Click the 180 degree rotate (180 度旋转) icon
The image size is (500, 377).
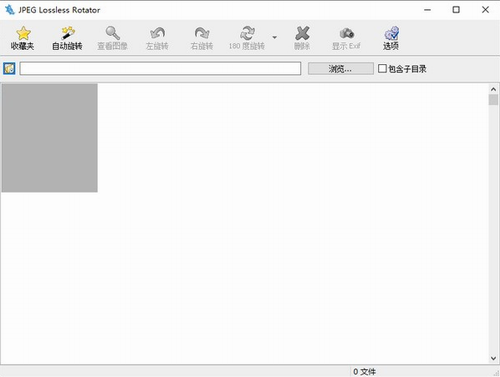(x=247, y=33)
